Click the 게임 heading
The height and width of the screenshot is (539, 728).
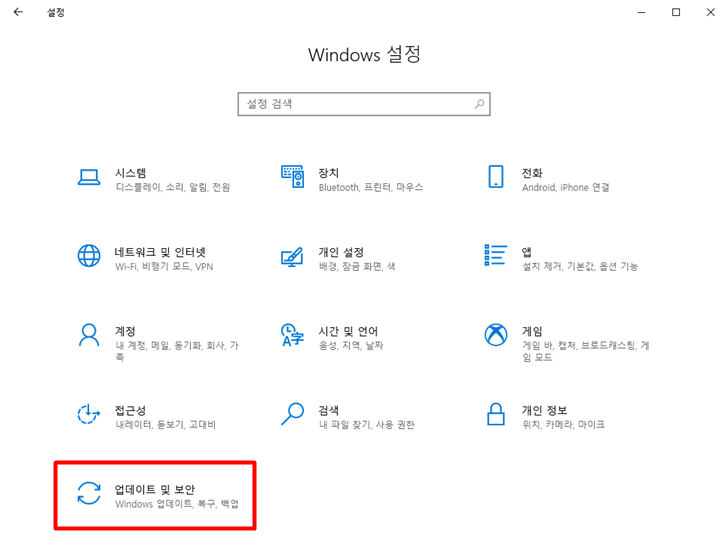(532, 331)
